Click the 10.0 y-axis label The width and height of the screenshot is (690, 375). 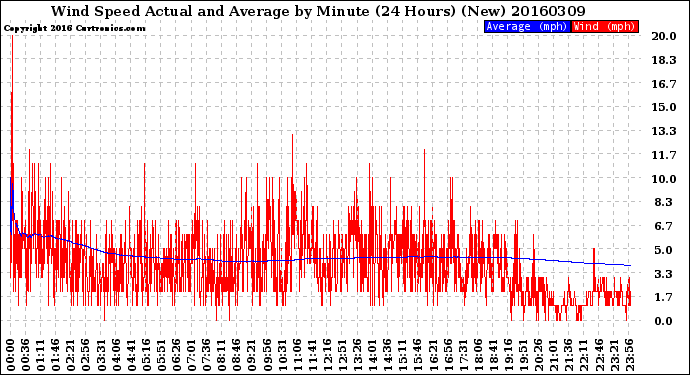pos(664,179)
